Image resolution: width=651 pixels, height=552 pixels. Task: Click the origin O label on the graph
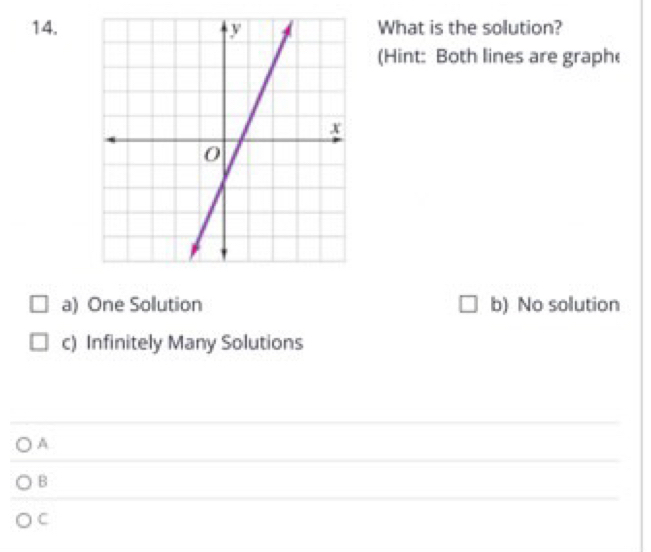210,157
